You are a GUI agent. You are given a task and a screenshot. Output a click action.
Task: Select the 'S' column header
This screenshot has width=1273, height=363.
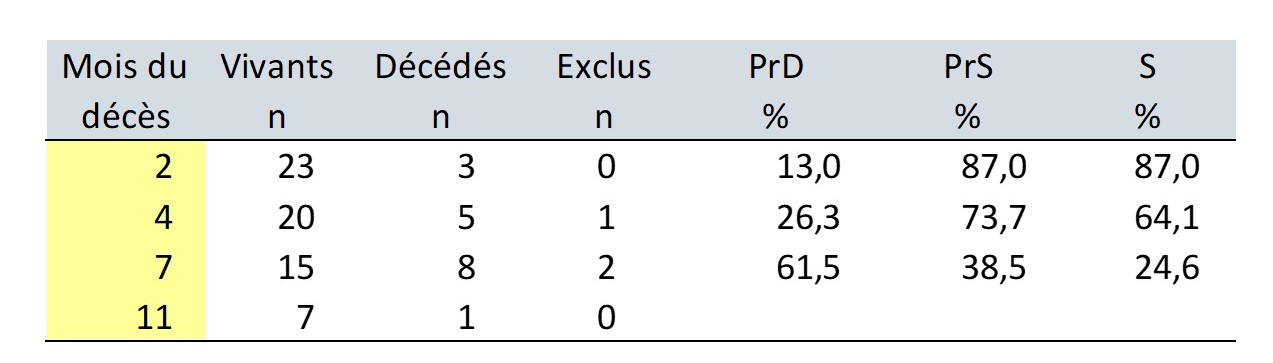click(x=1147, y=92)
